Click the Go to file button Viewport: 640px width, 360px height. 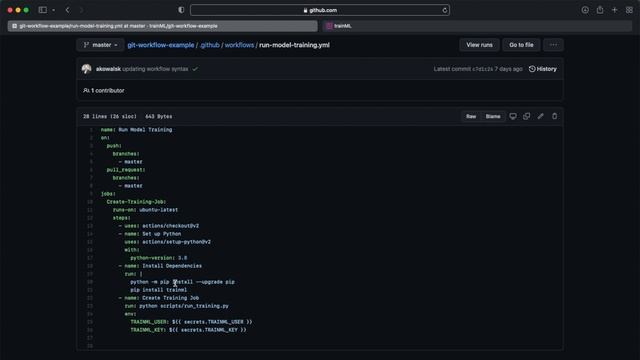coord(521,45)
